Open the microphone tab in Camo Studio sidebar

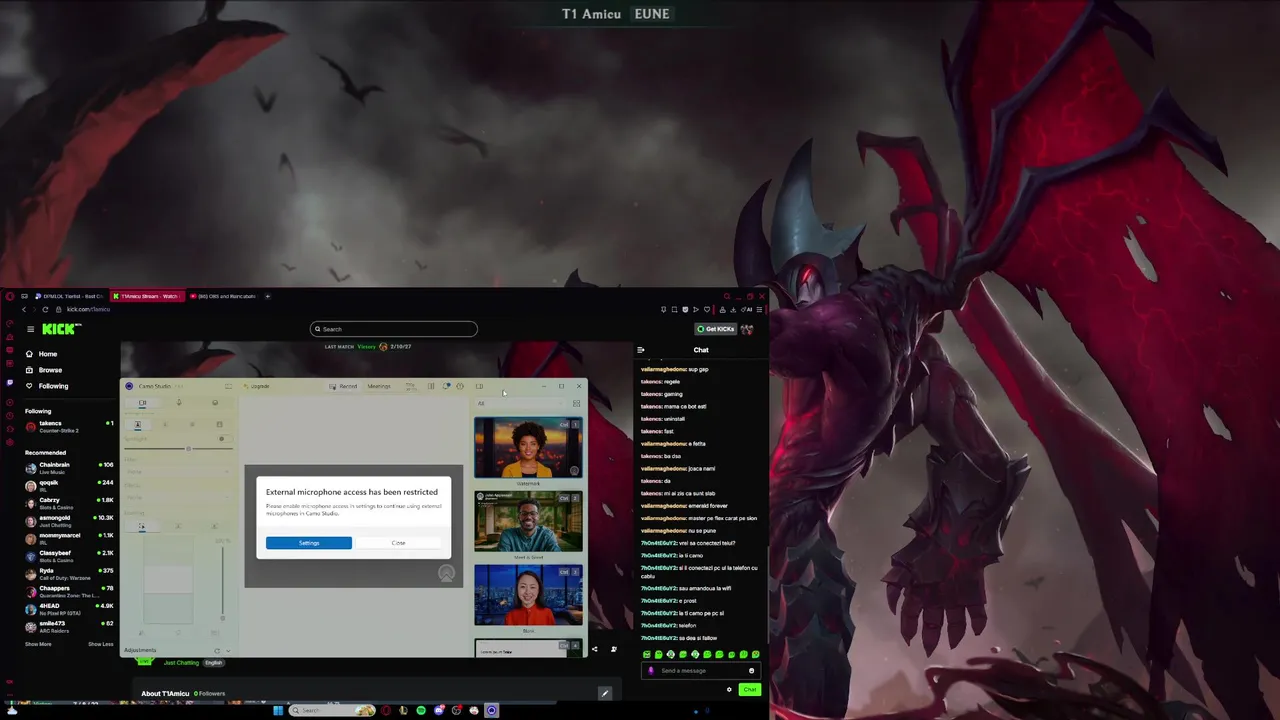tap(179, 403)
